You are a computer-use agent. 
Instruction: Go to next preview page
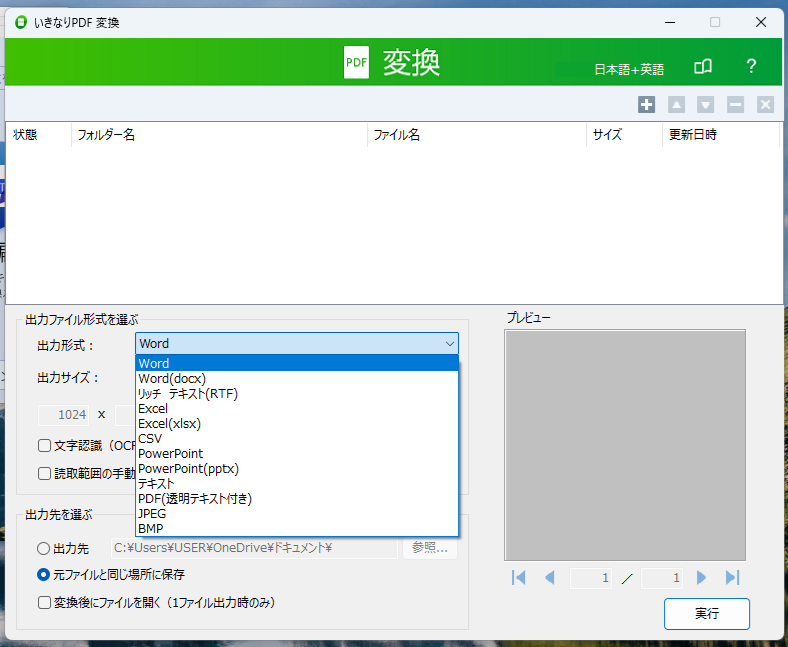[702, 578]
